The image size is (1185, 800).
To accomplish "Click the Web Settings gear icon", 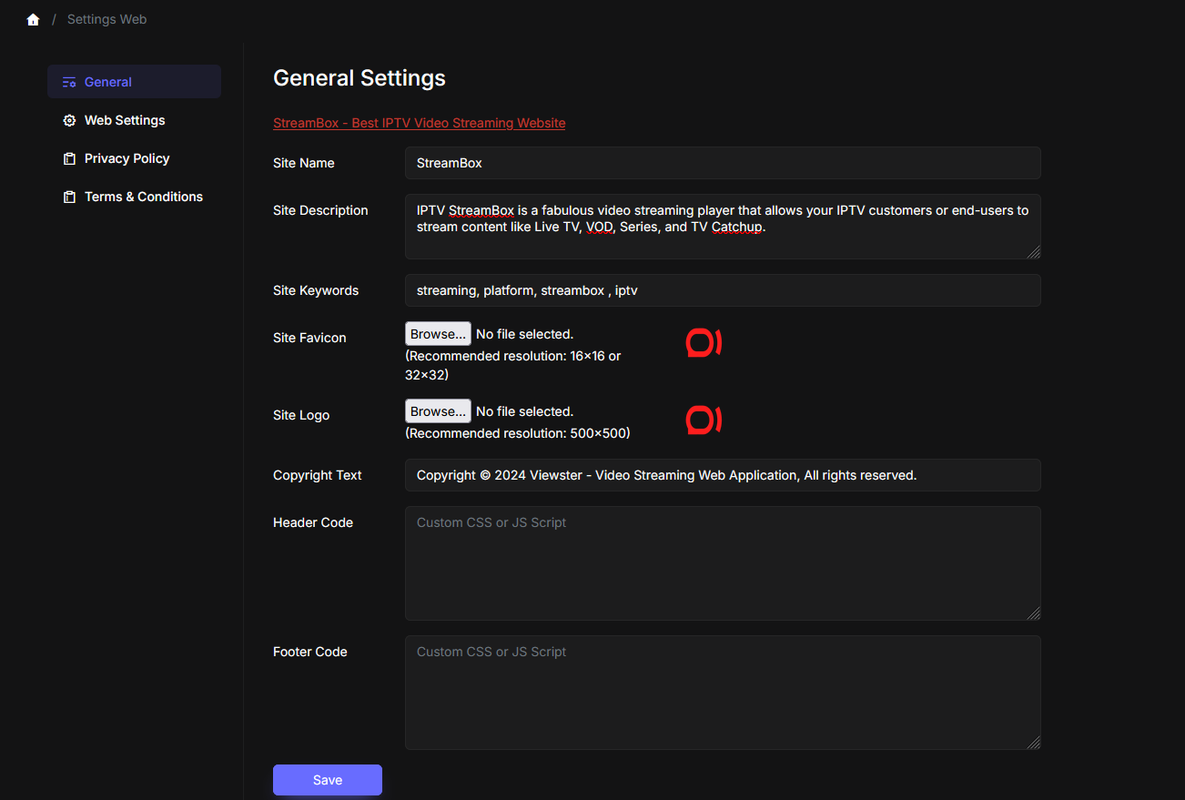I will (69, 120).
